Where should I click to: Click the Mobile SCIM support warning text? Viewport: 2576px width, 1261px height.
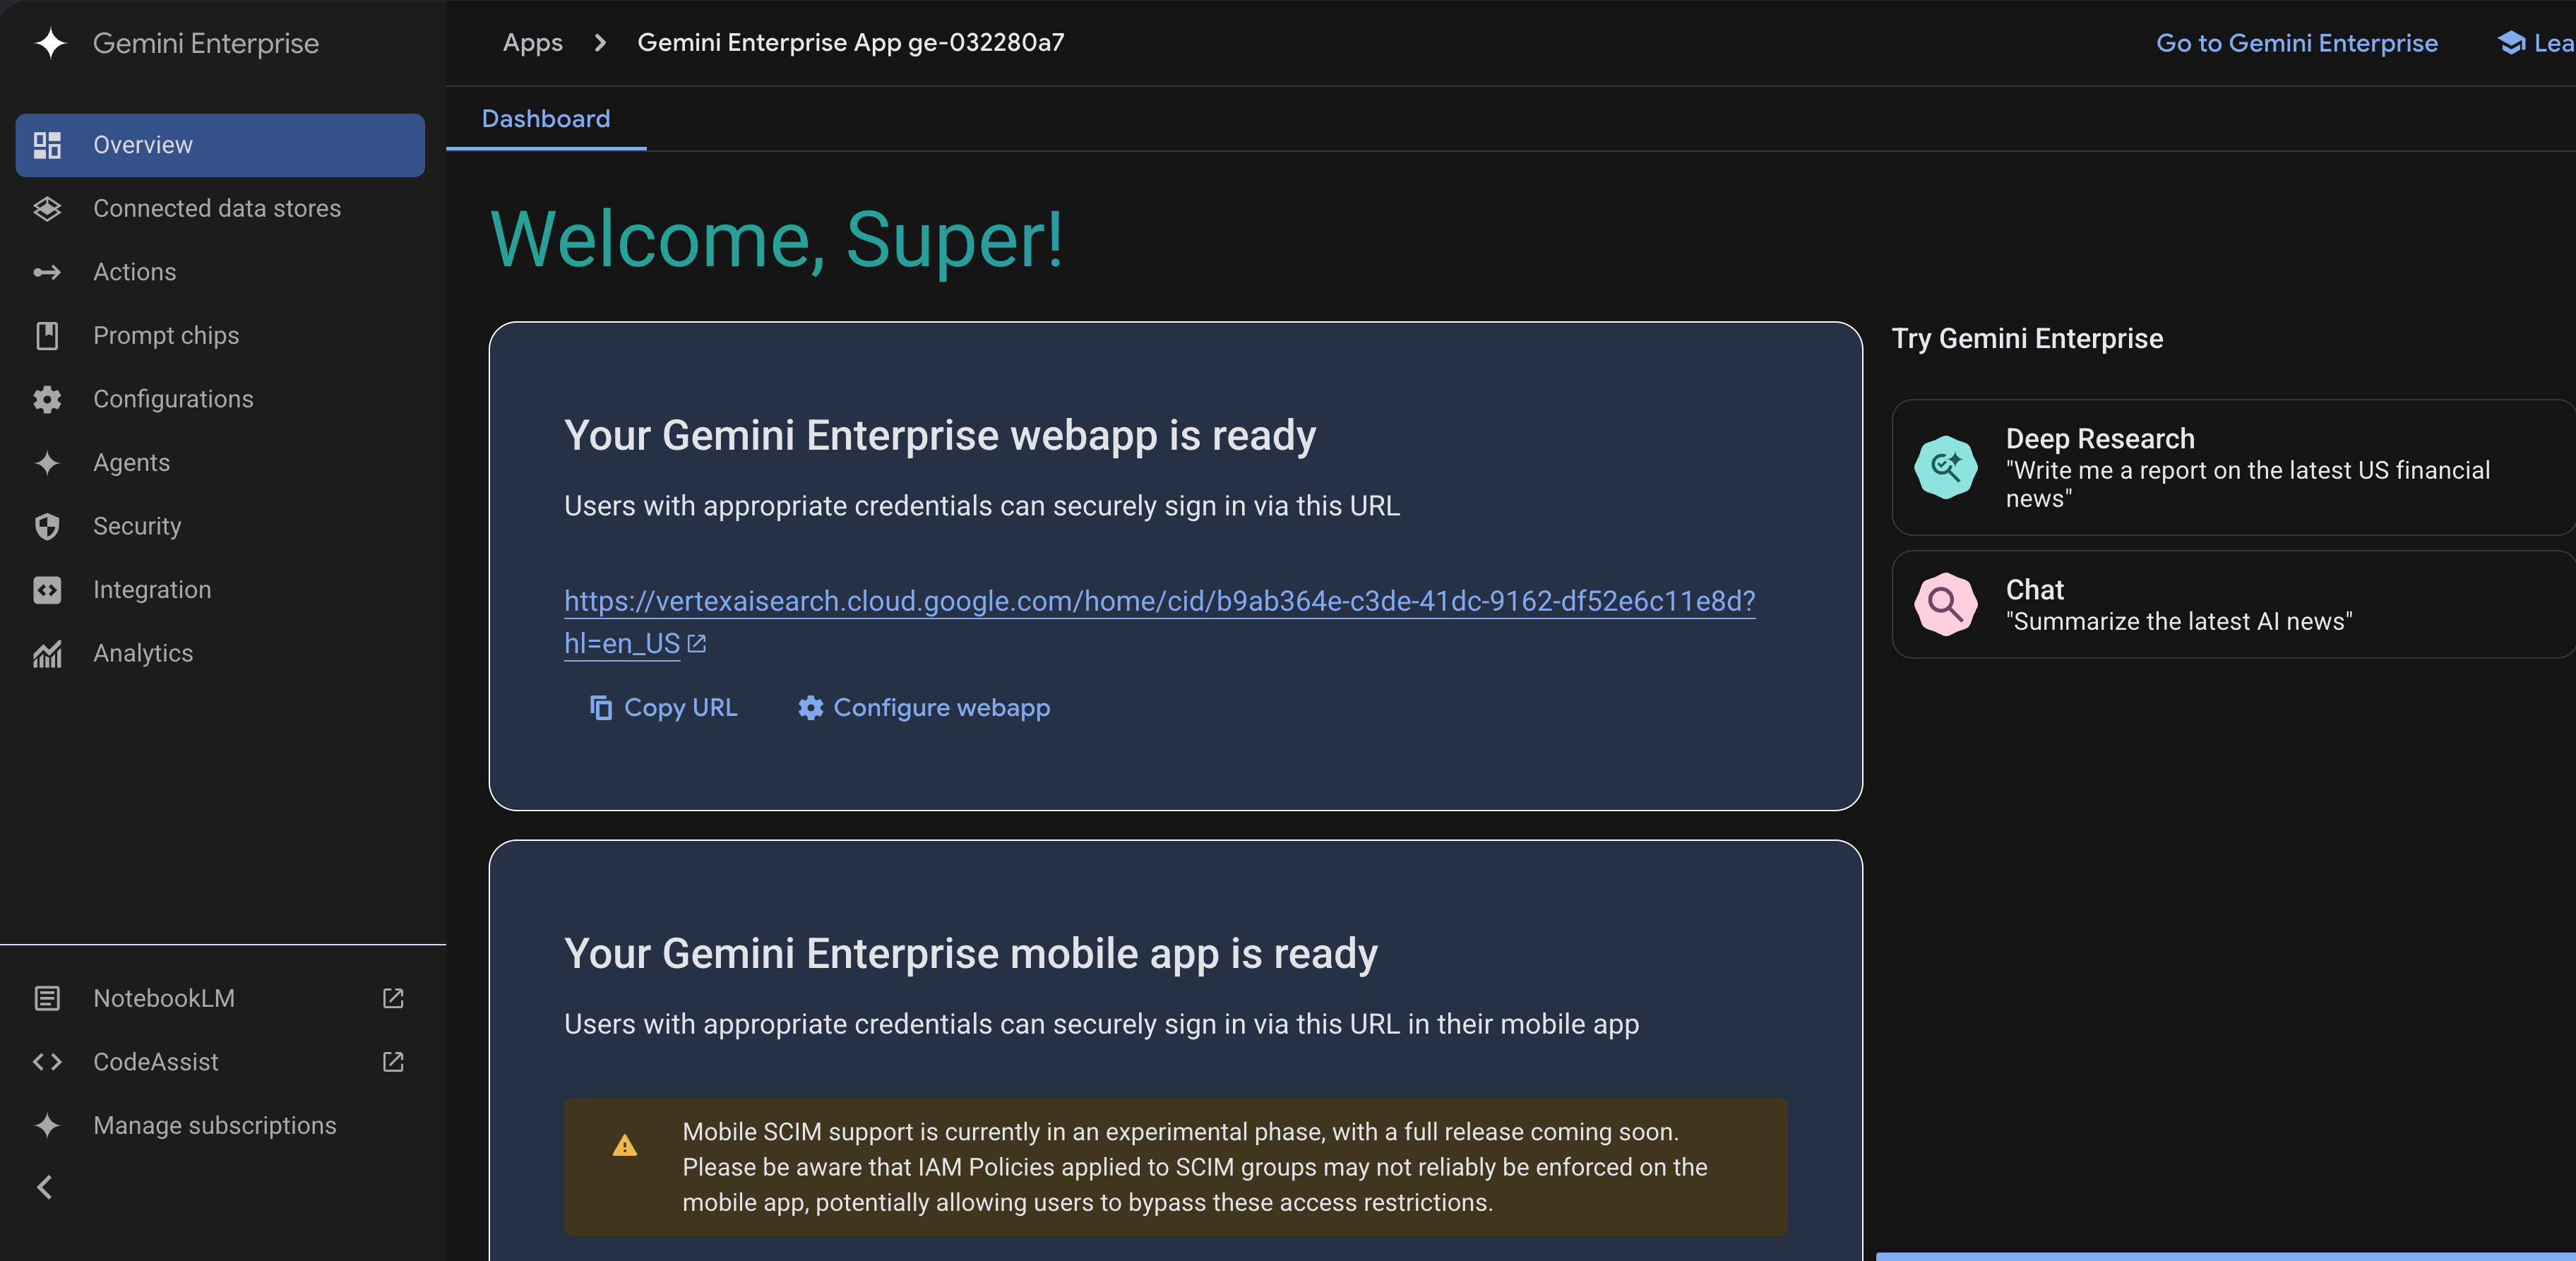[1195, 1167]
